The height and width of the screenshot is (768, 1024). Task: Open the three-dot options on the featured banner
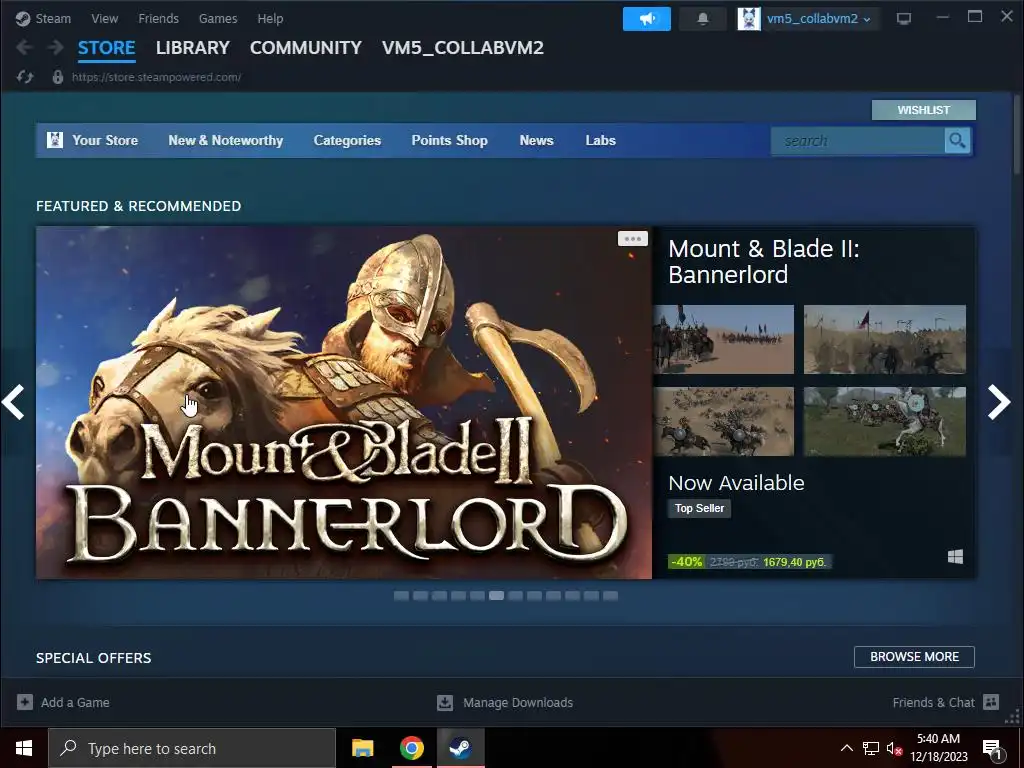(633, 238)
